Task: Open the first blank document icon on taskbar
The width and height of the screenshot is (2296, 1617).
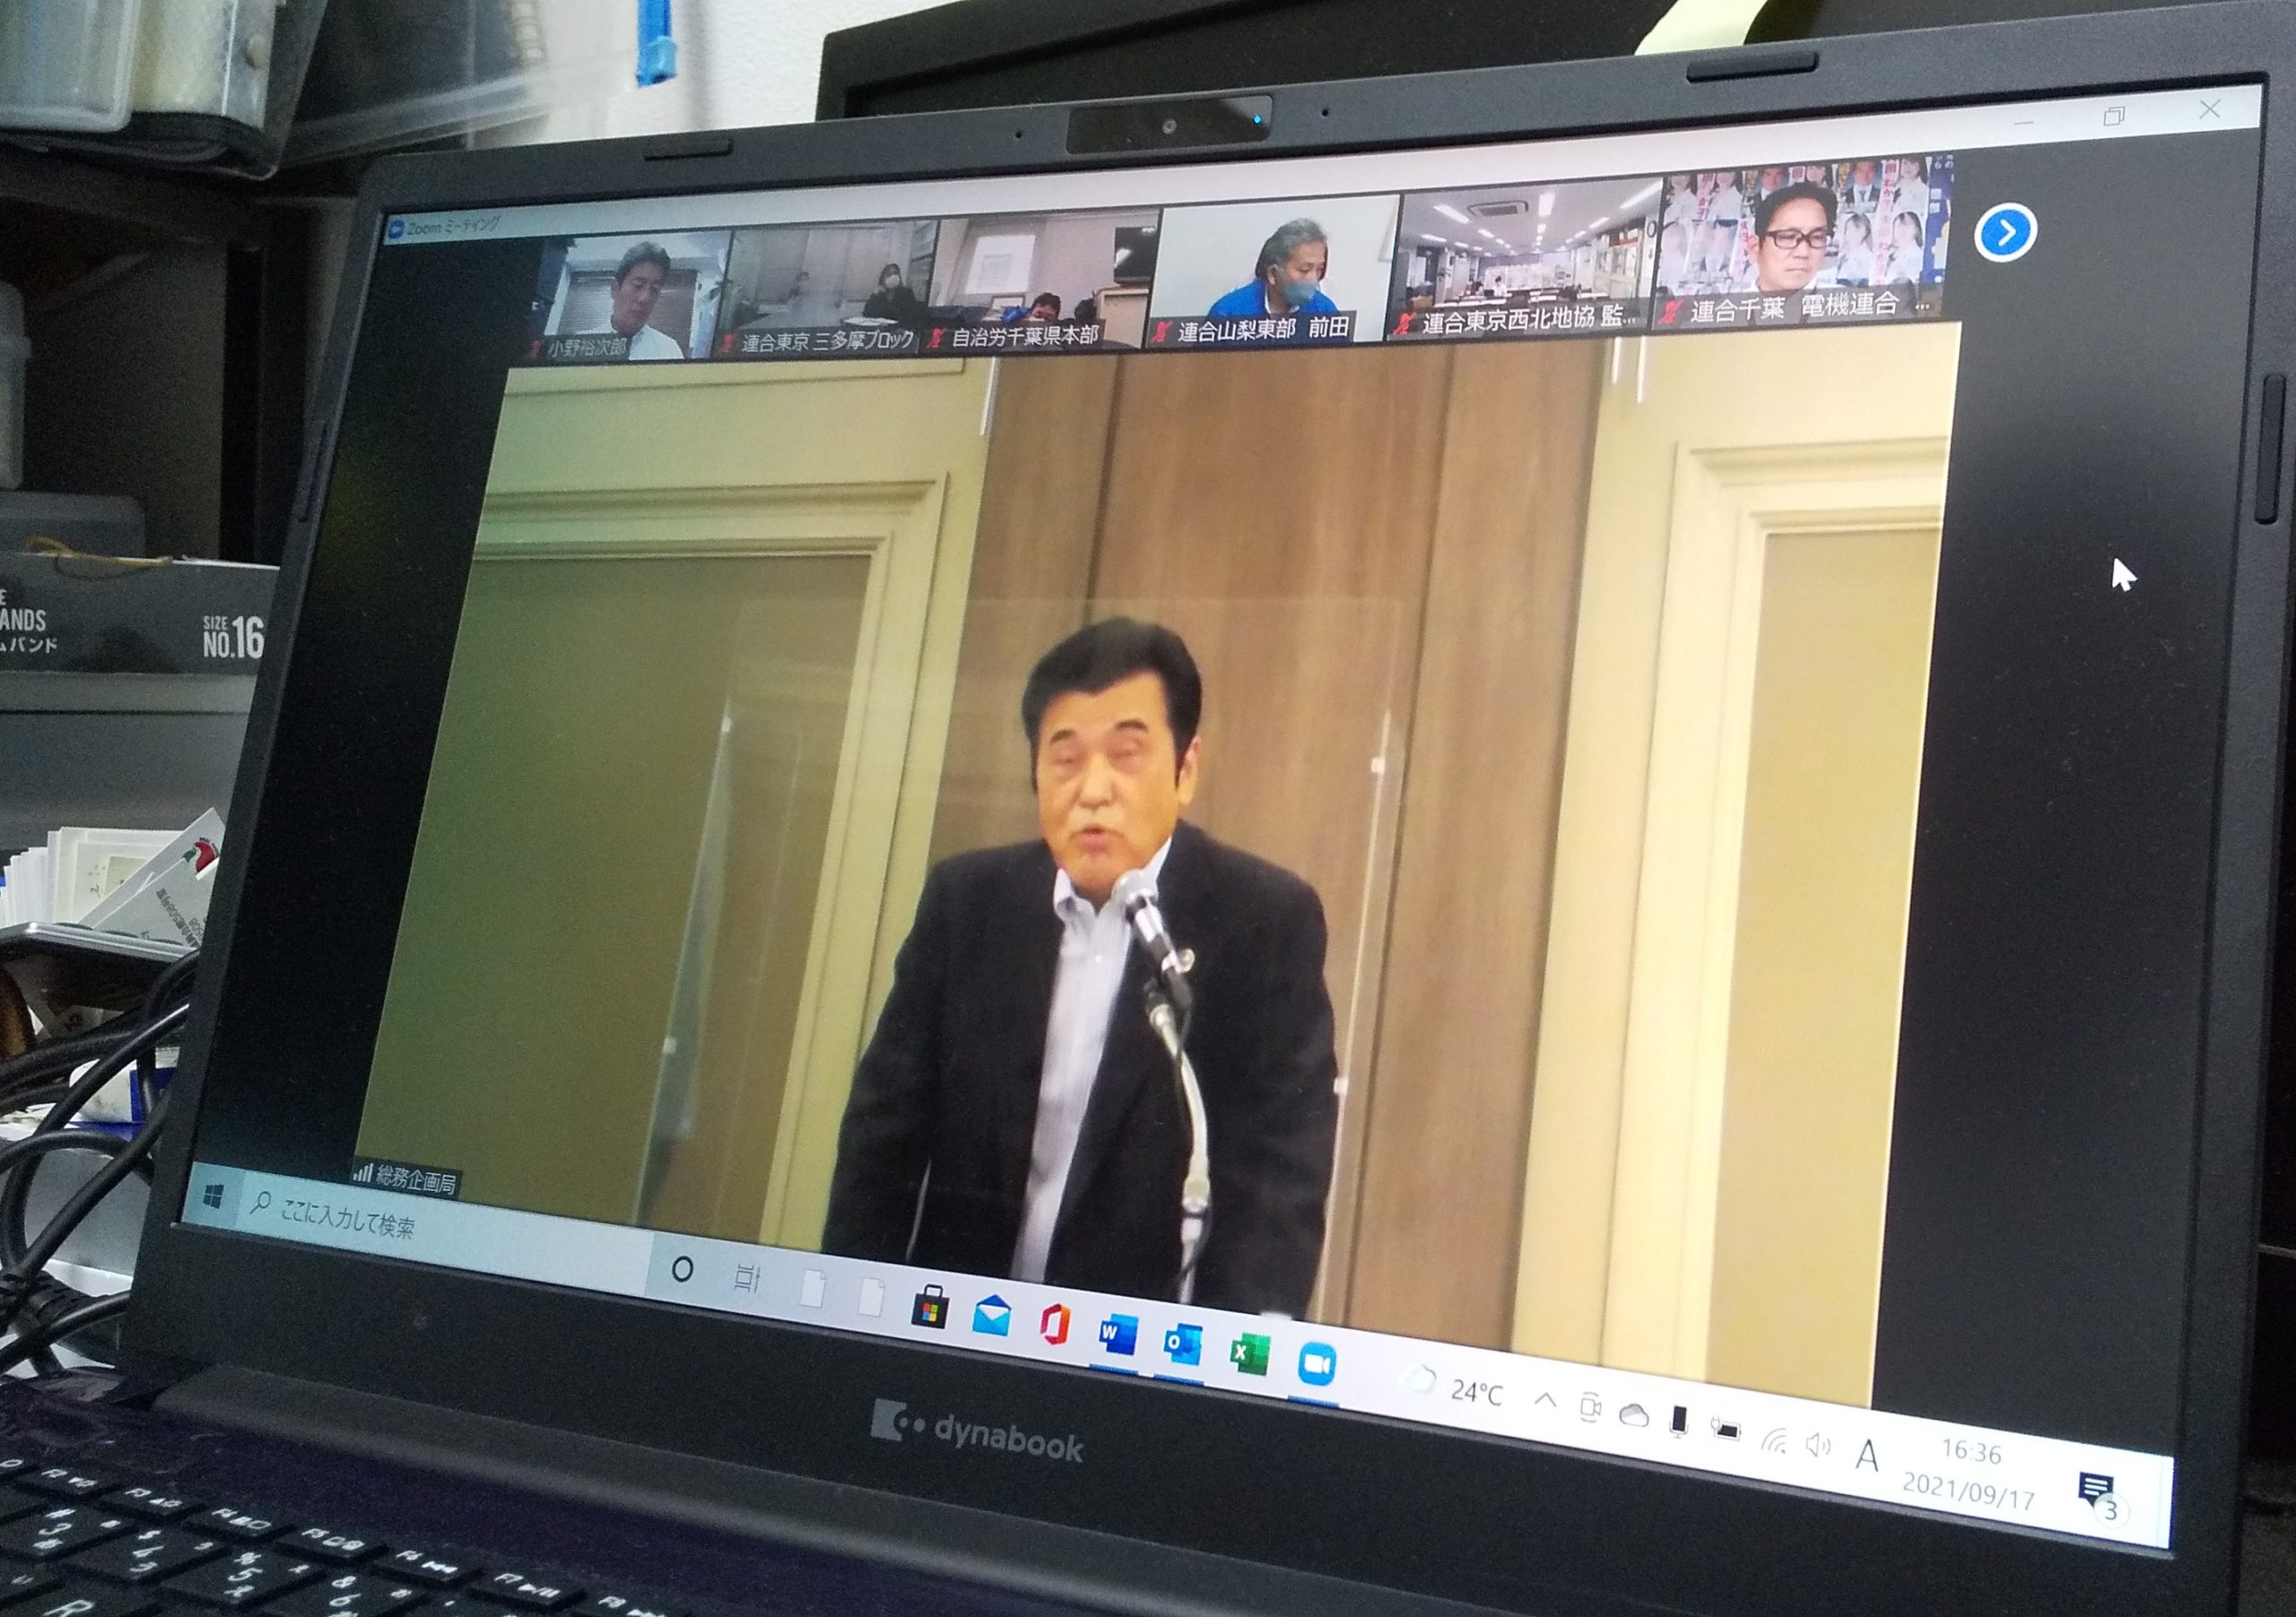Action: [x=813, y=1288]
